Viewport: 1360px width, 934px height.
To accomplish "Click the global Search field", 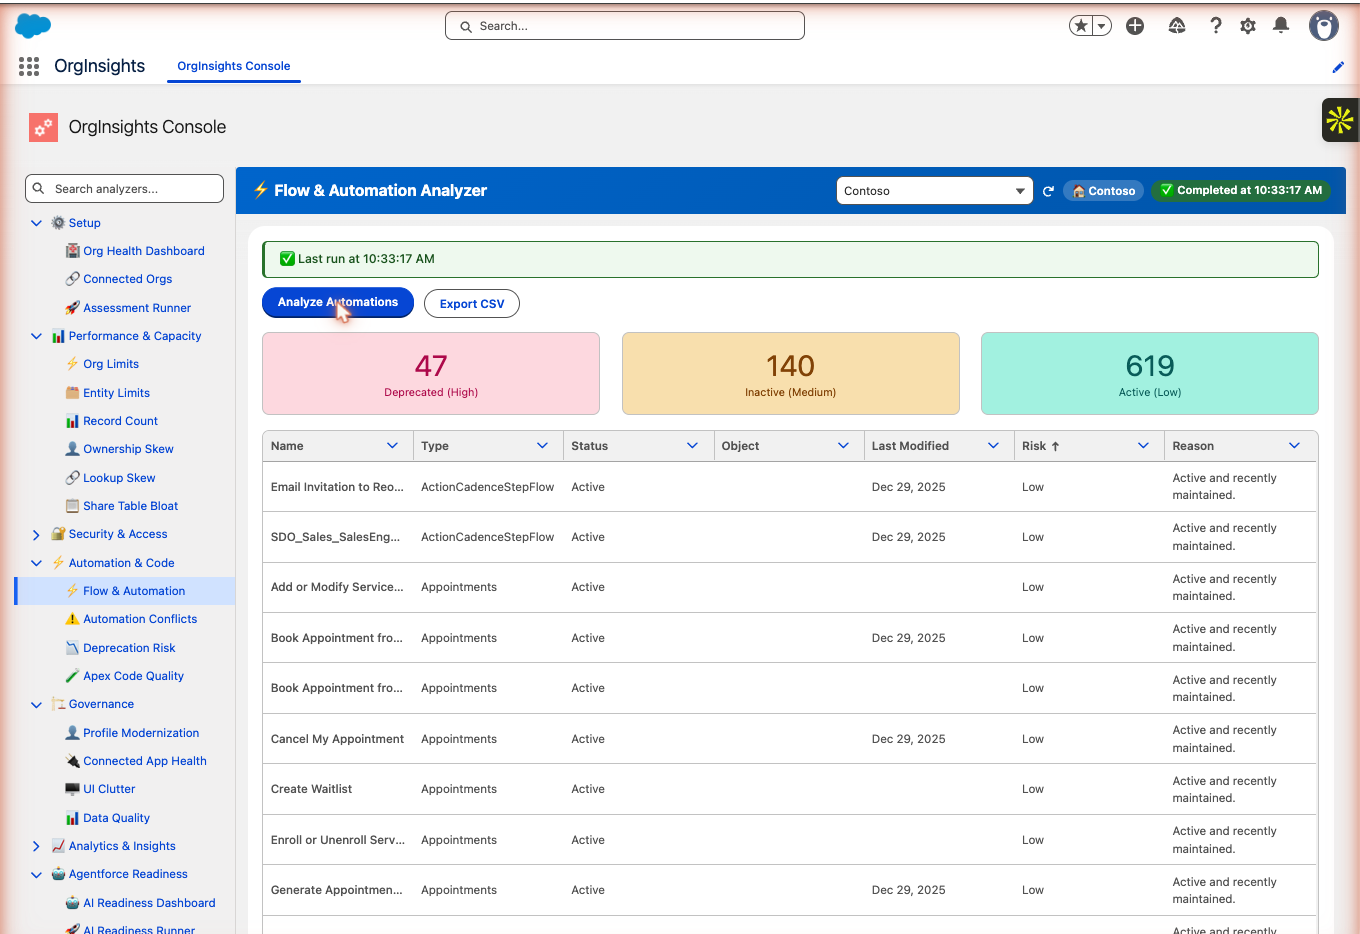I will pyautogui.click(x=625, y=26).
